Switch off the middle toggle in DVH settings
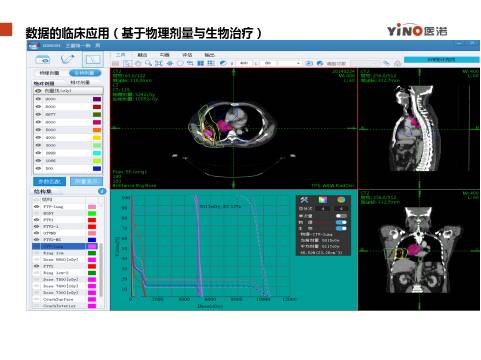The width and height of the screenshot is (481, 360). point(341,222)
